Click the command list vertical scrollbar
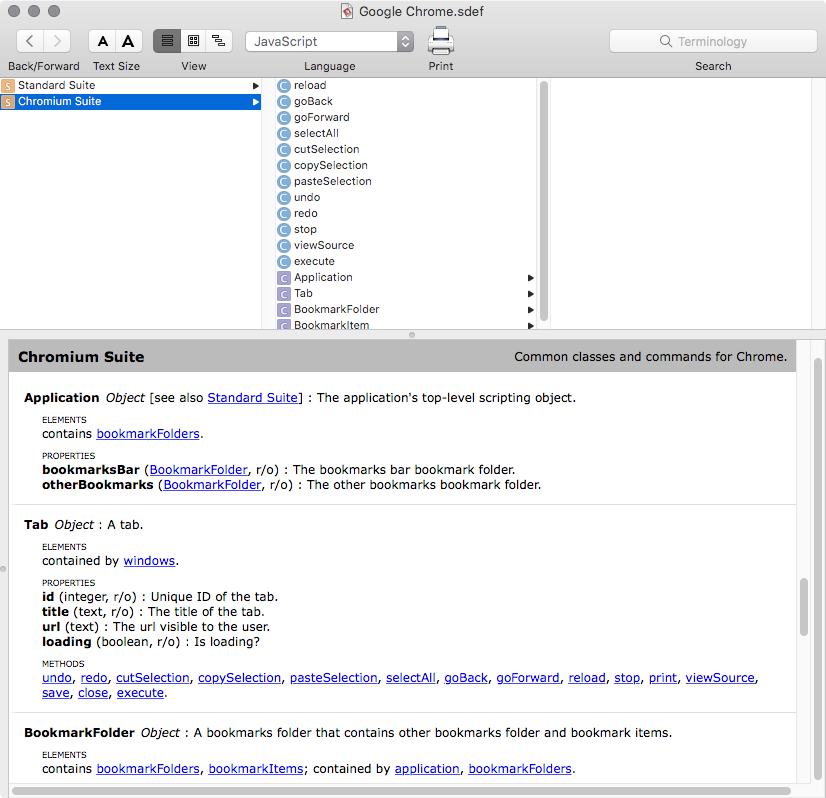 [x=544, y=200]
